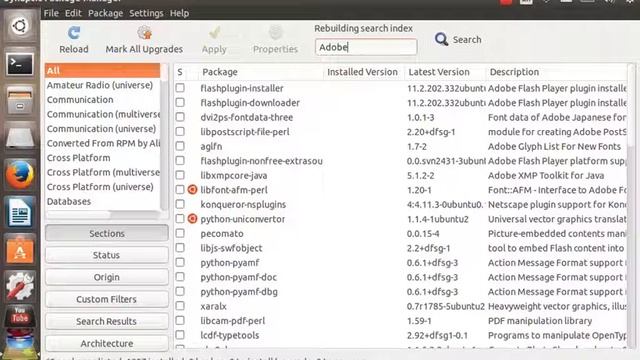The width and height of the screenshot is (640, 360).
Task: Open the Settings menu
Action: click(x=146, y=13)
